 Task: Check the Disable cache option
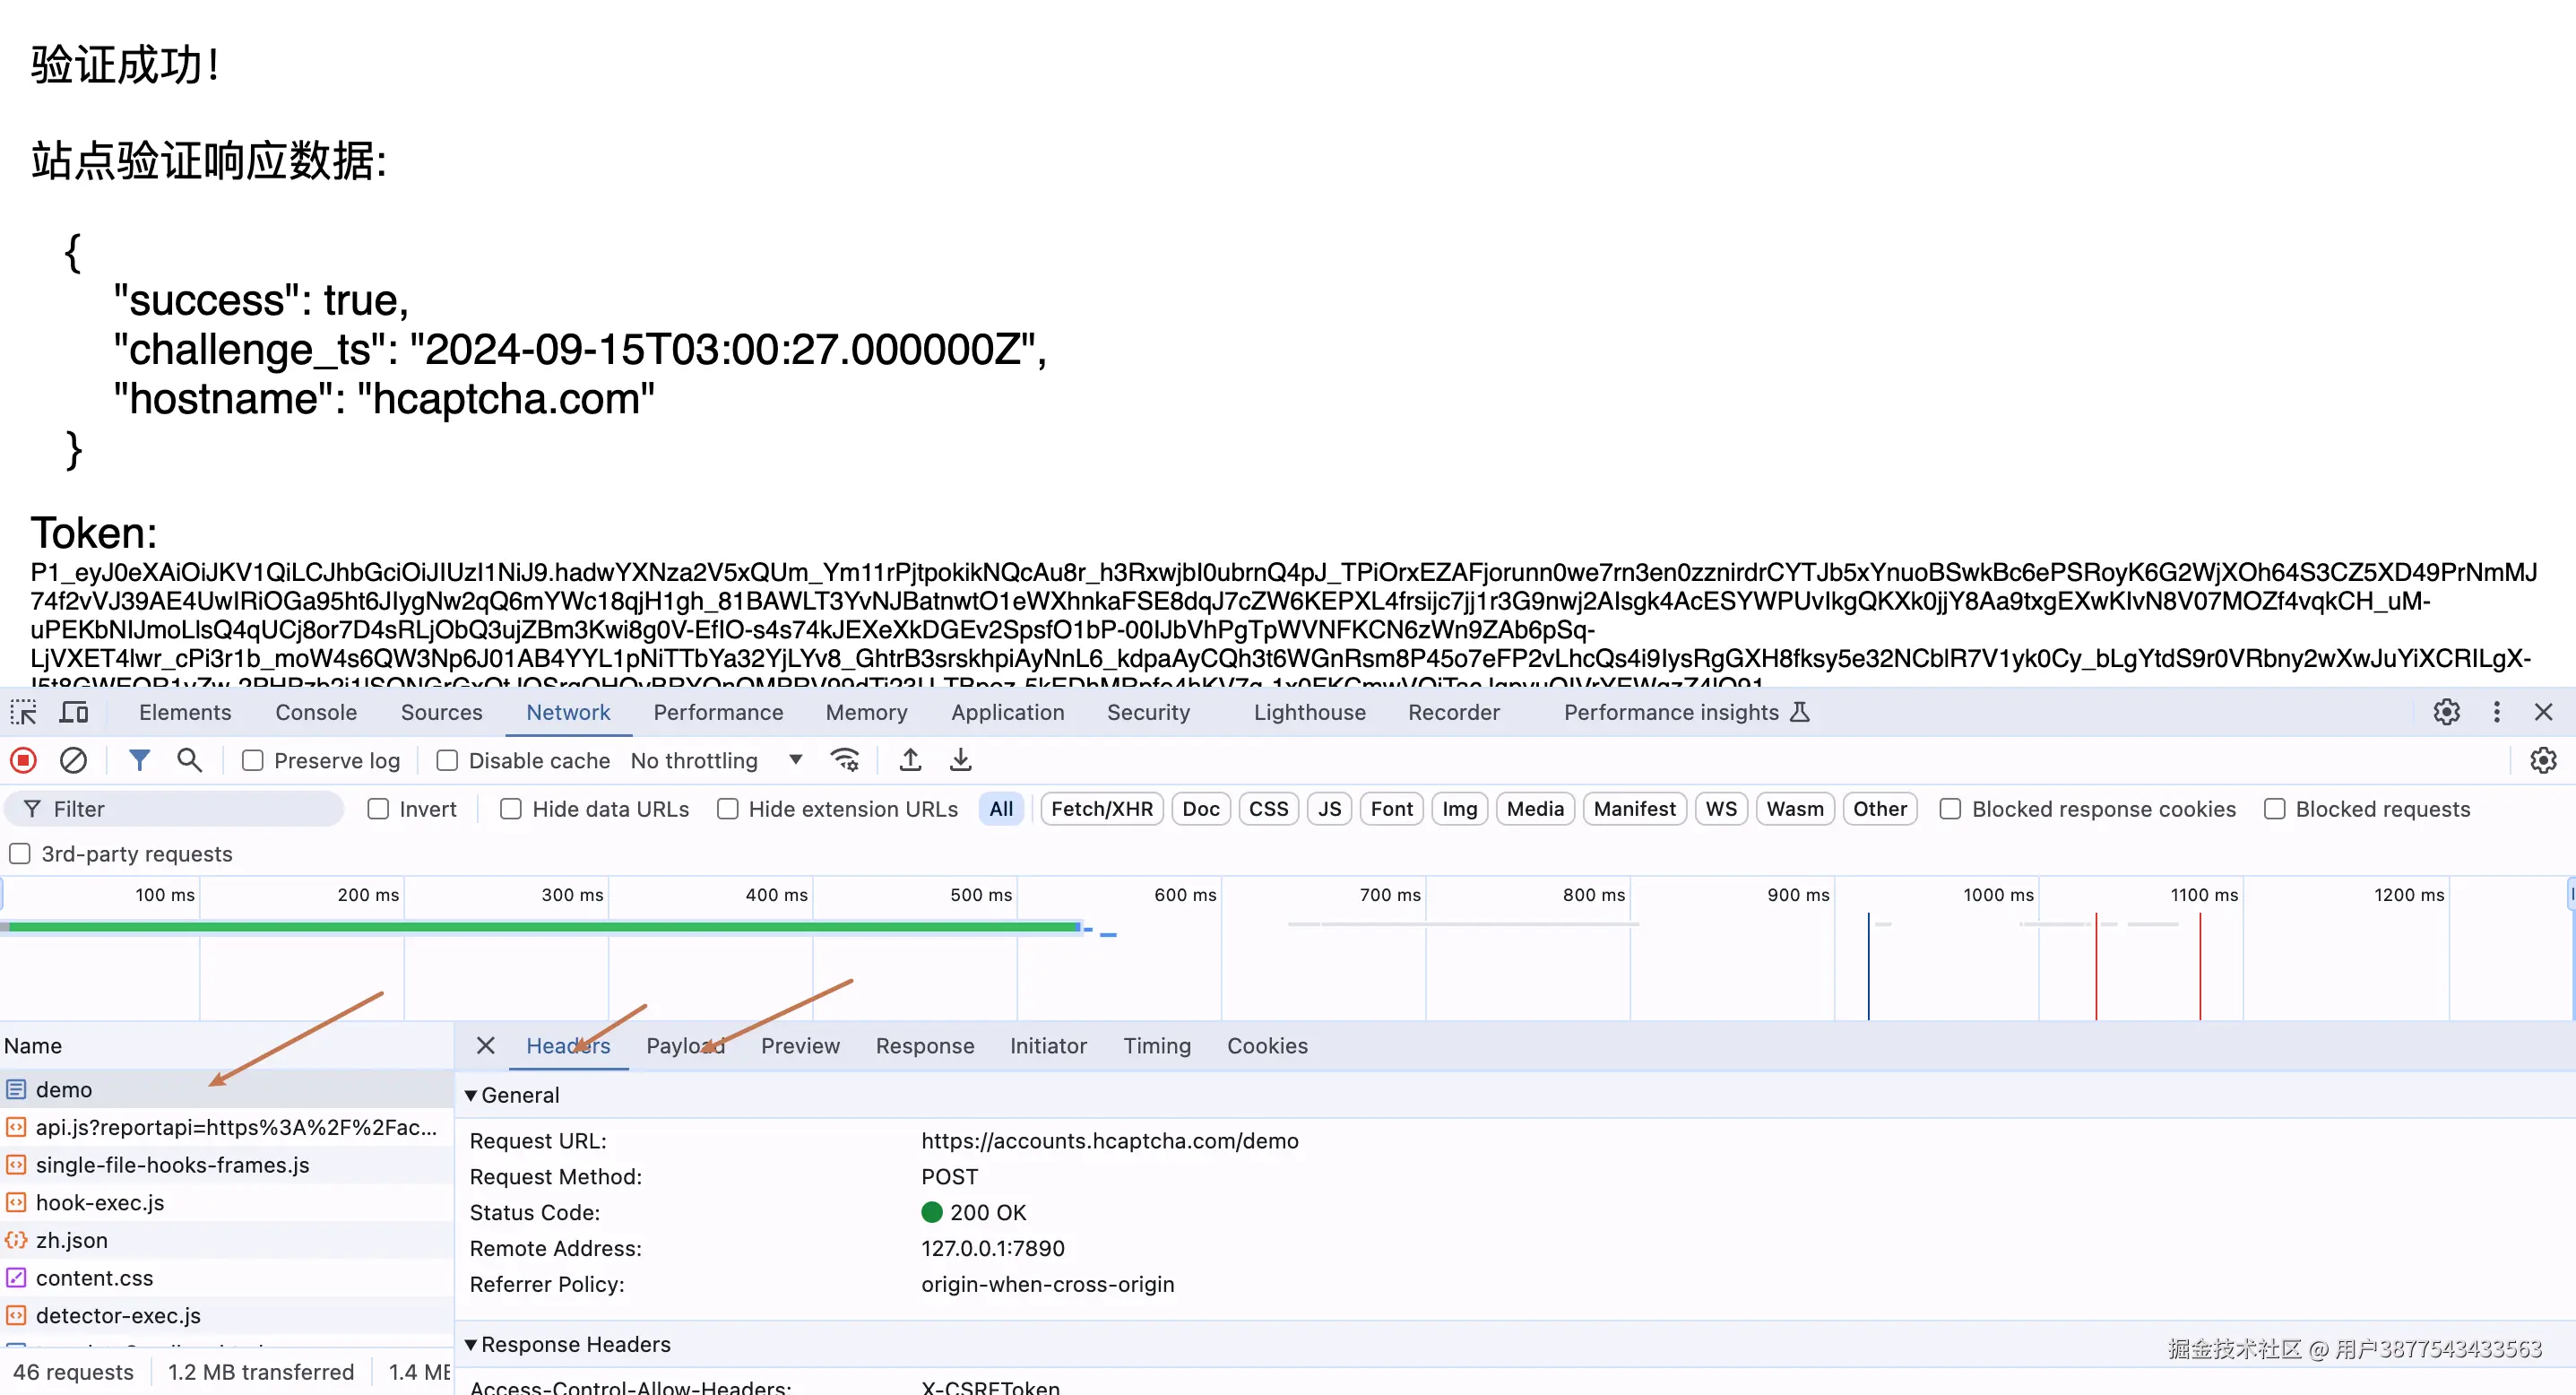point(447,761)
